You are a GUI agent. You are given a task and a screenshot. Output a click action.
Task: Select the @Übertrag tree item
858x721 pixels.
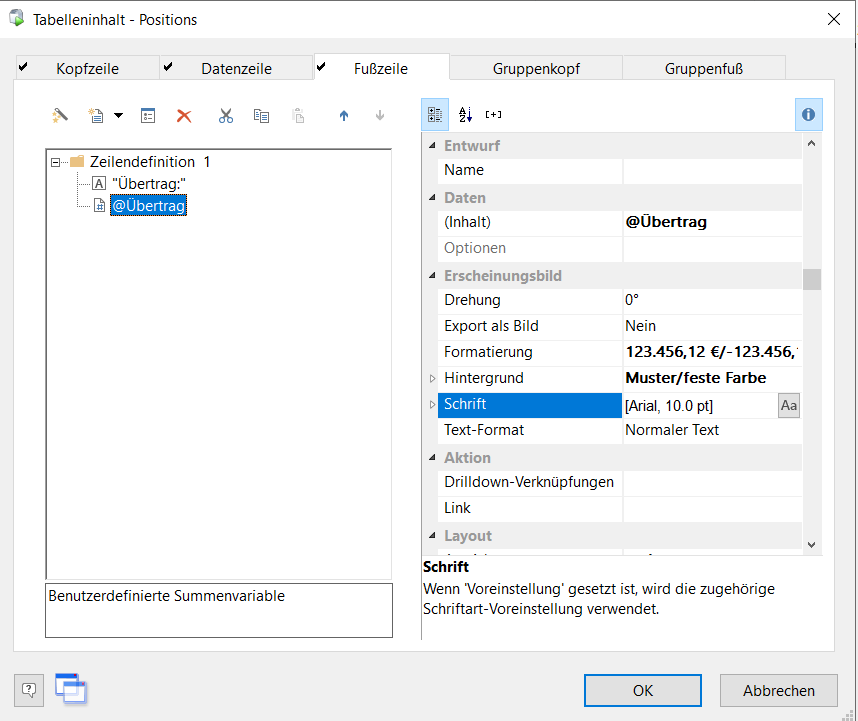click(148, 205)
